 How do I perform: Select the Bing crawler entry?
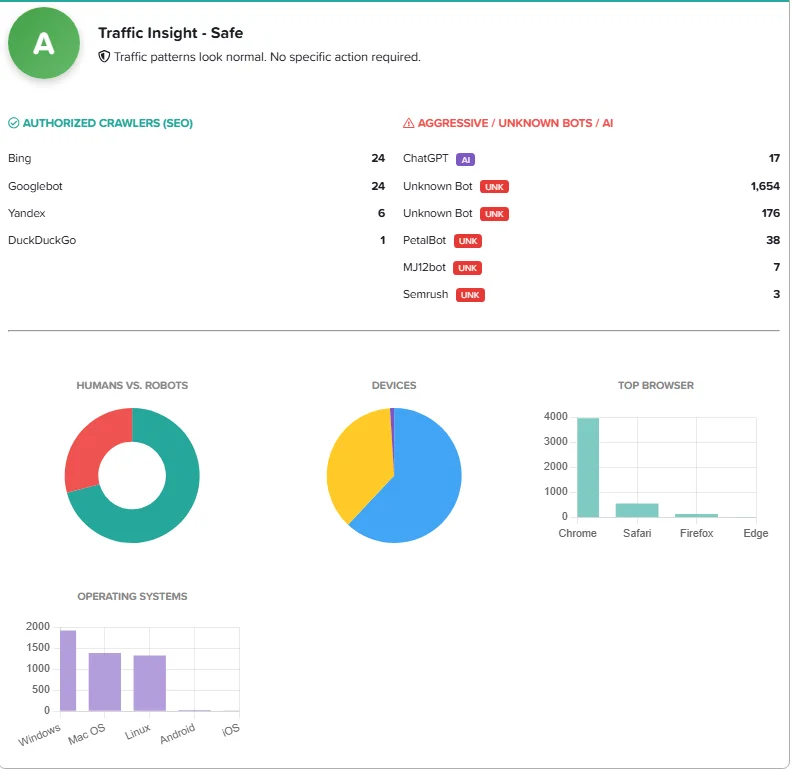pyautogui.click(x=19, y=158)
